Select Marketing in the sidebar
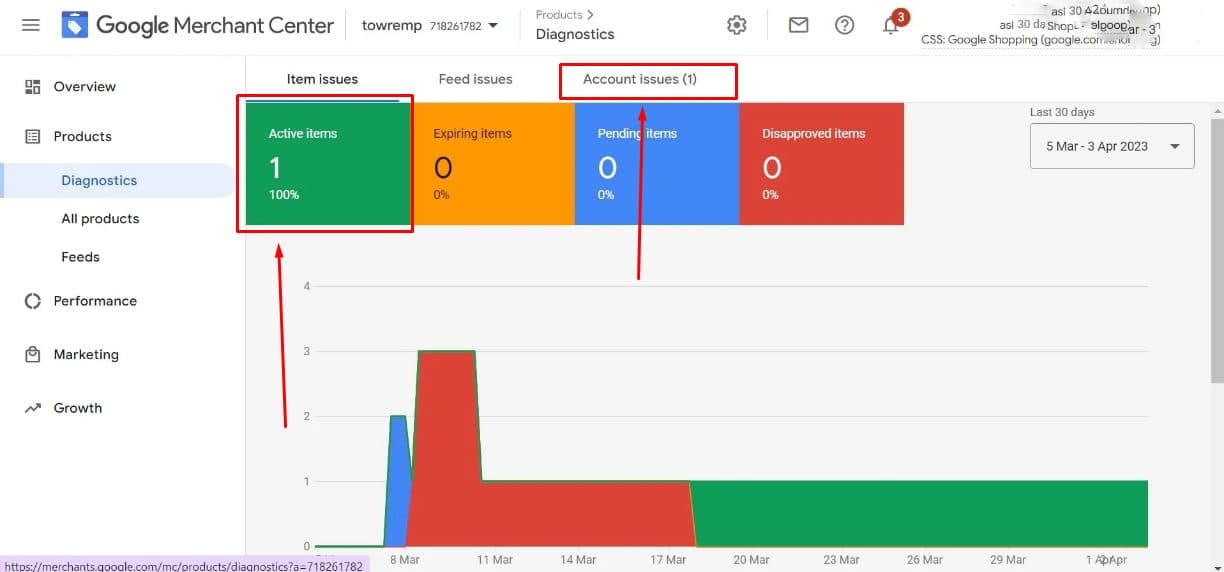The image size is (1224, 572). click(86, 355)
